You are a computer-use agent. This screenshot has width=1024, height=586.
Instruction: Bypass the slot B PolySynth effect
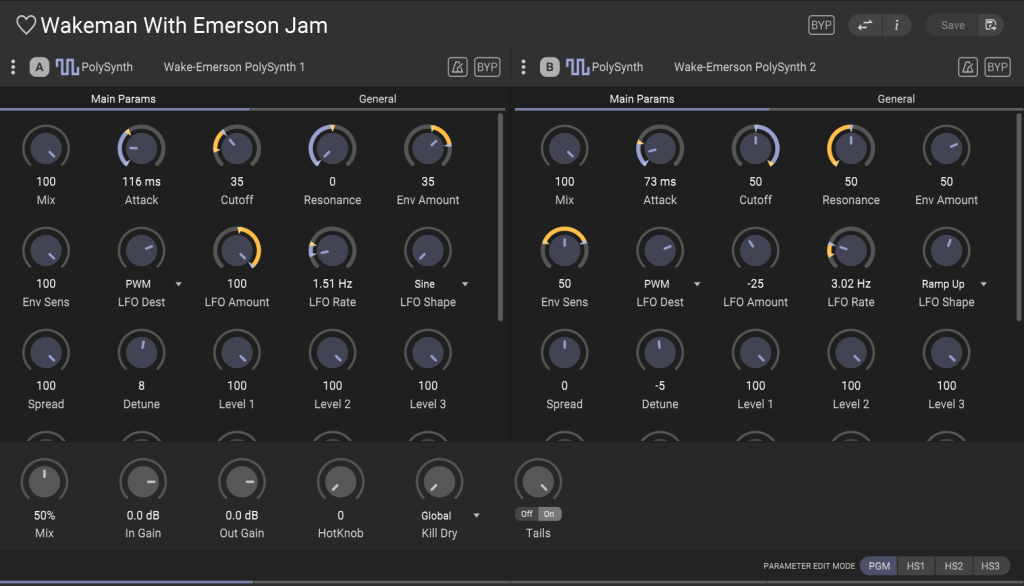(997, 67)
